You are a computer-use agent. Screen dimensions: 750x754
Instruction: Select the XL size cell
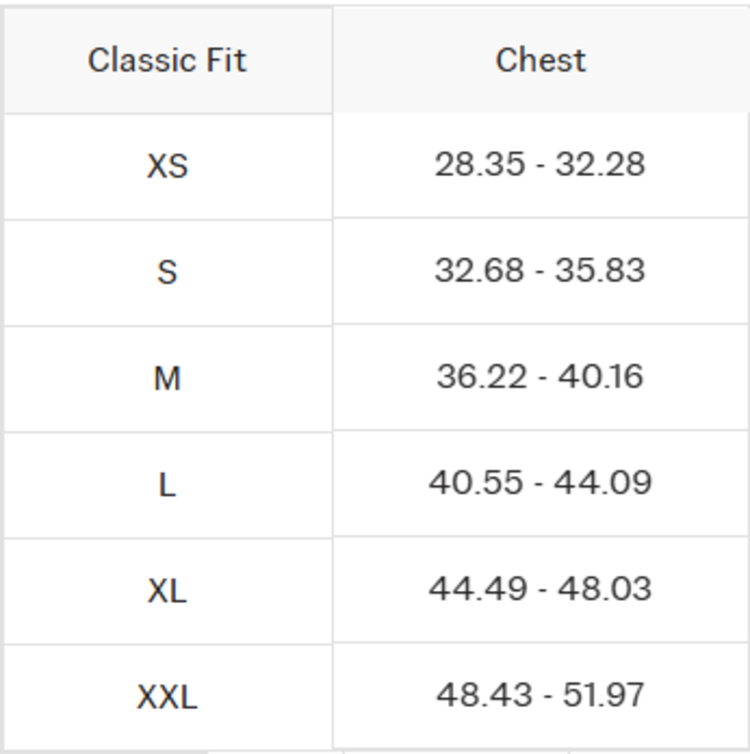coord(167,591)
